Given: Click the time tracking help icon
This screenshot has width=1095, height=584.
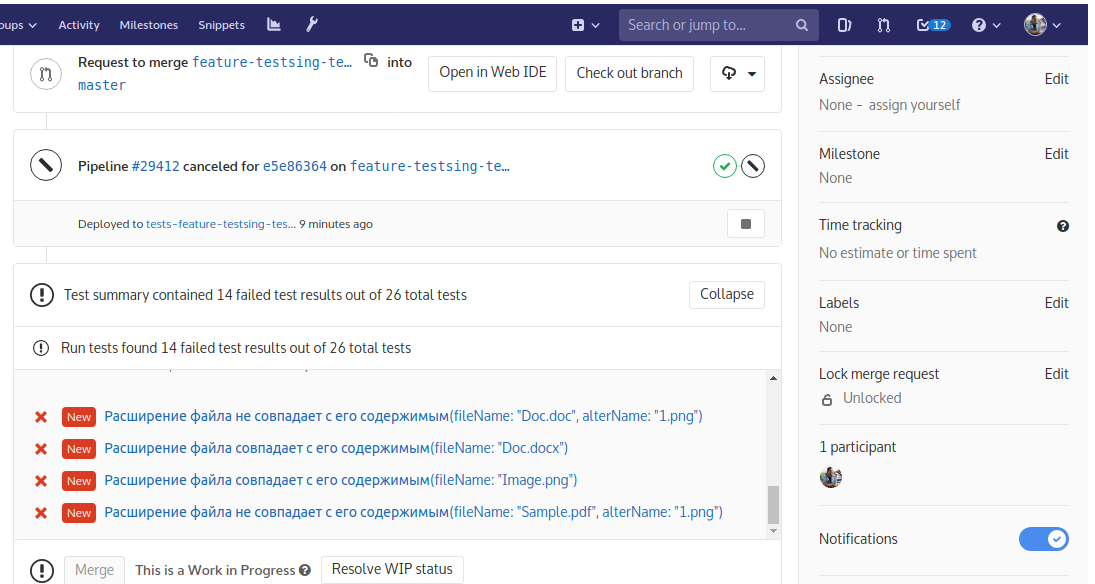Looking at the screenshot, I should pos(1062,226).
